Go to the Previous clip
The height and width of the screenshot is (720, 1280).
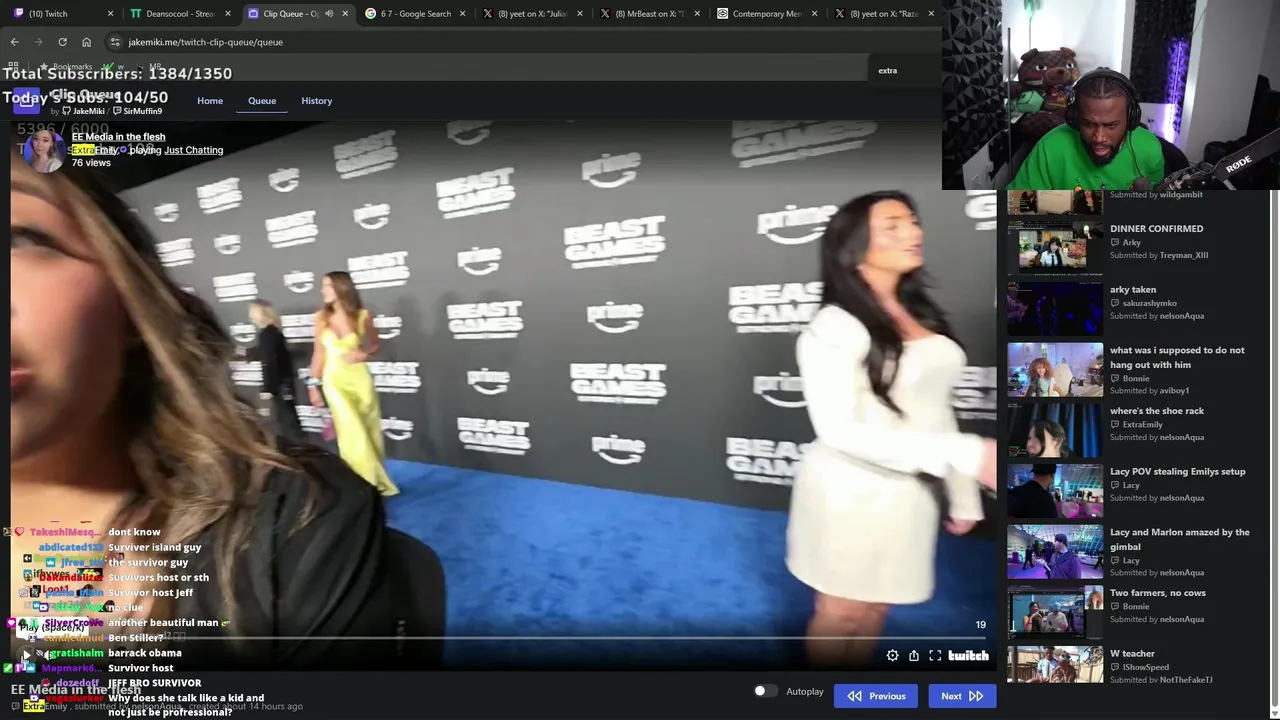[876, 696]
